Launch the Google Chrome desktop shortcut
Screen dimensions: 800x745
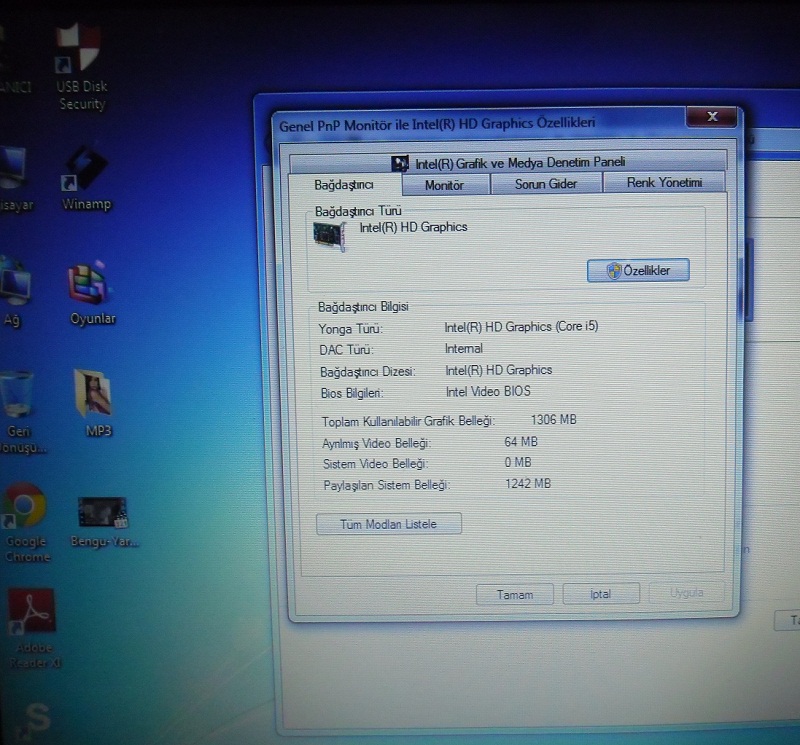tap(26, 523)
